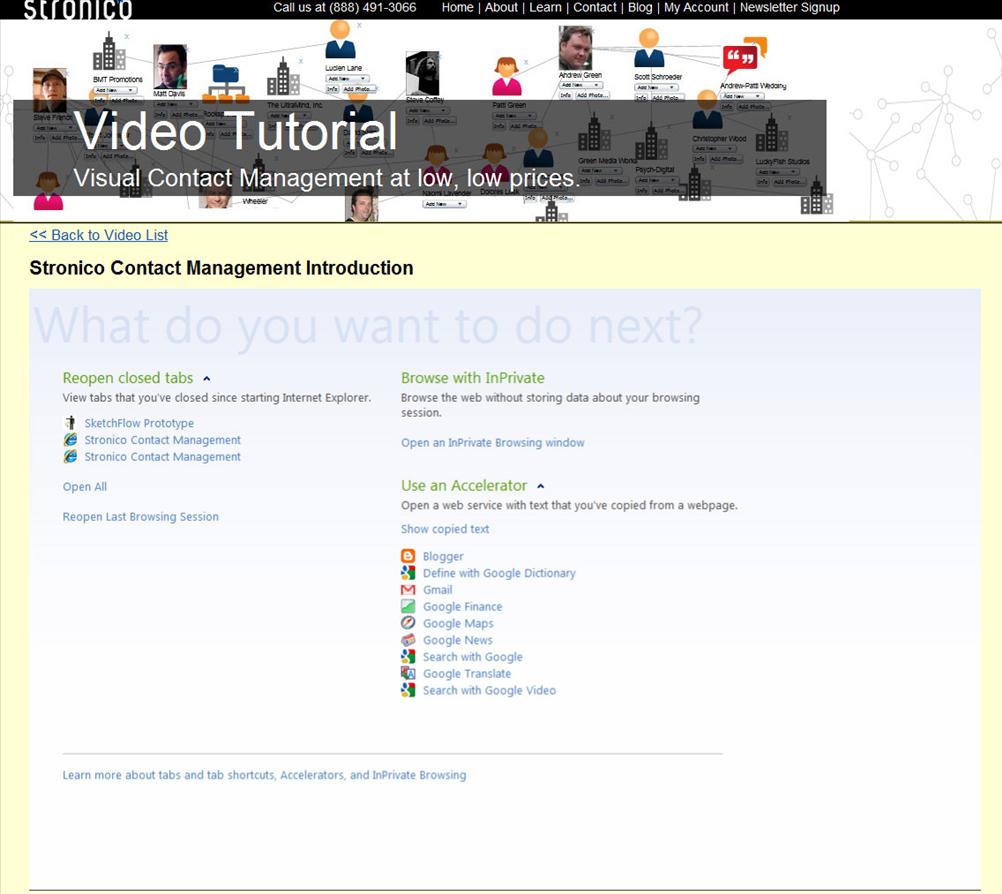Image resolution: width=1002 pixels, height=894 pixels.
Task: Click the SketchFlow Prototype tab icon
Action: coord(70,422)
